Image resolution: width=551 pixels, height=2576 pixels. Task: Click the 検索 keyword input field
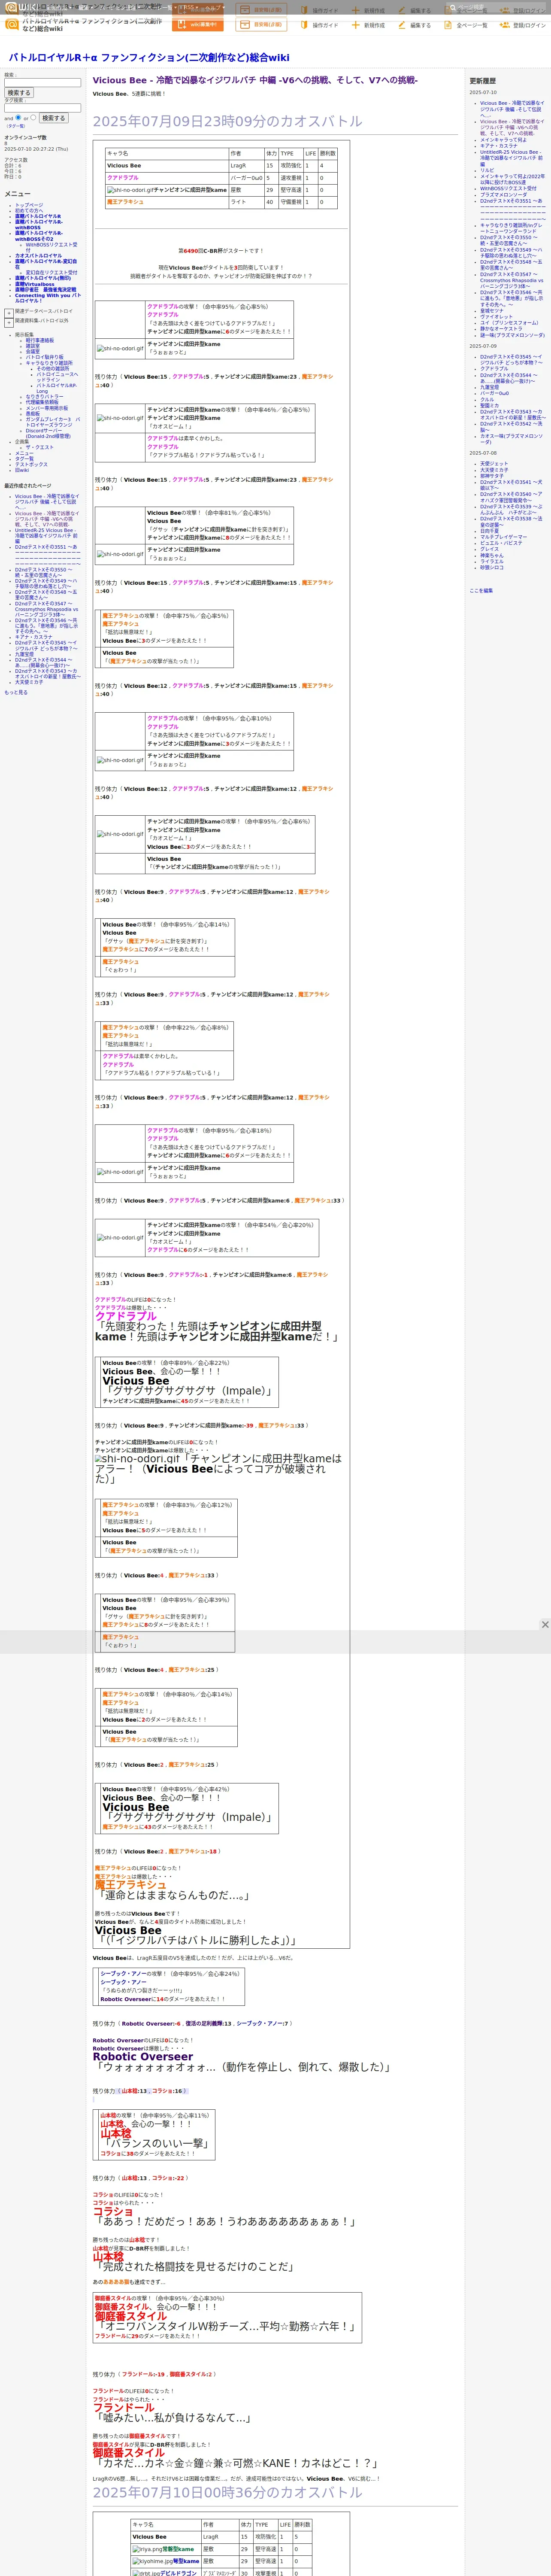click(x=42, y=83)
